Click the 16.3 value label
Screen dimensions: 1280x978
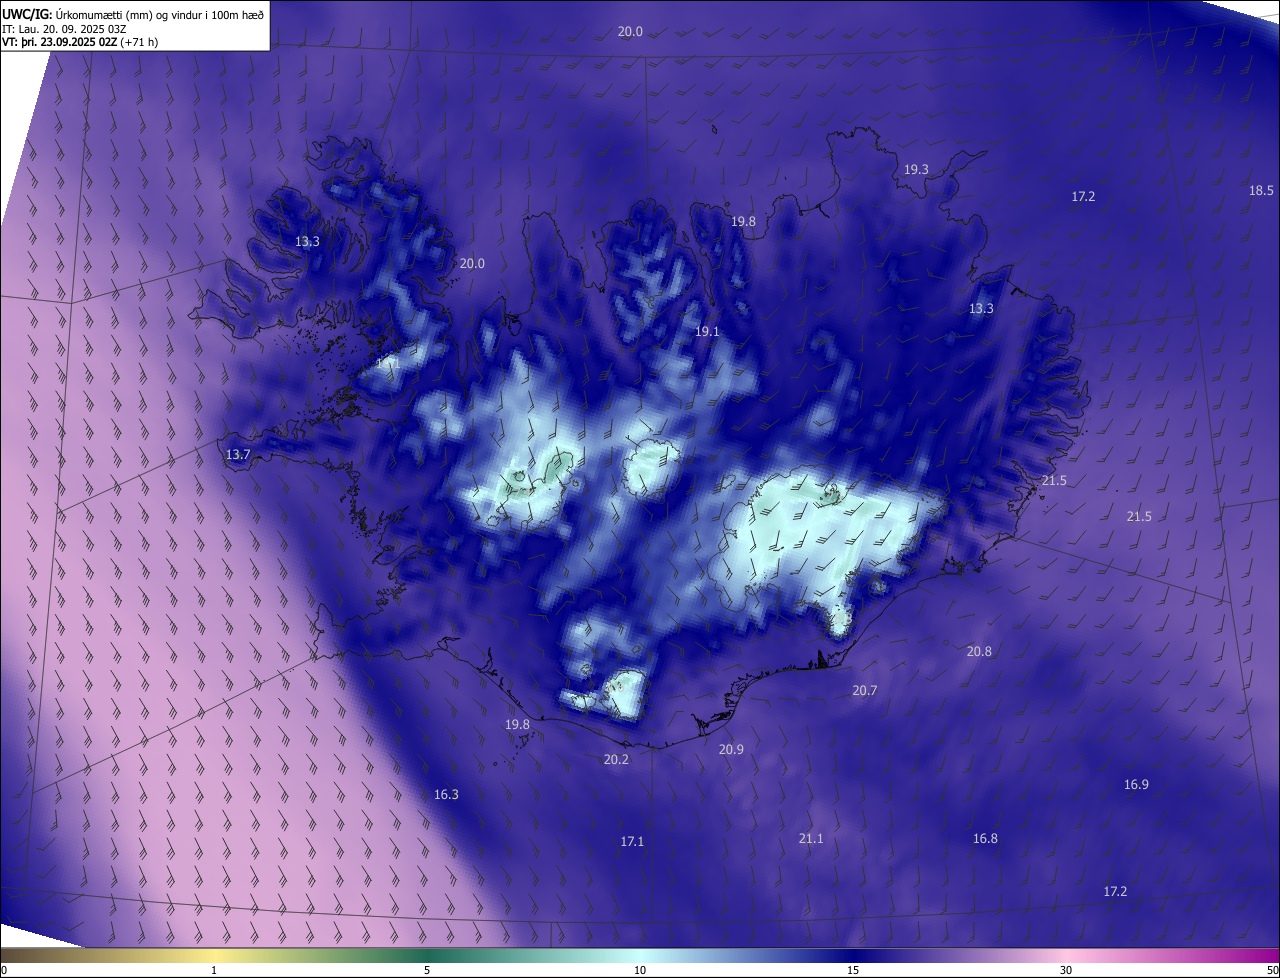(446, 795)
